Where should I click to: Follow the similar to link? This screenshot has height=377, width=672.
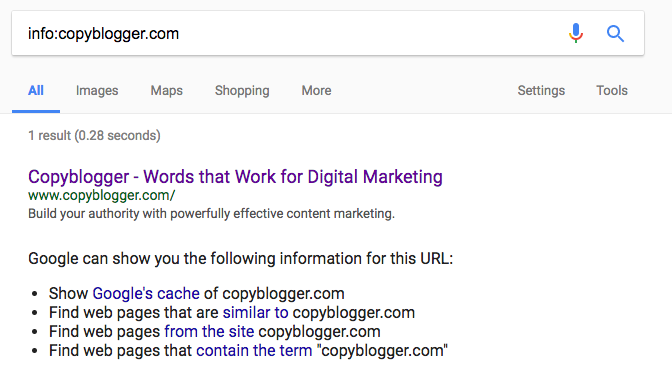[x=255, y=312]
